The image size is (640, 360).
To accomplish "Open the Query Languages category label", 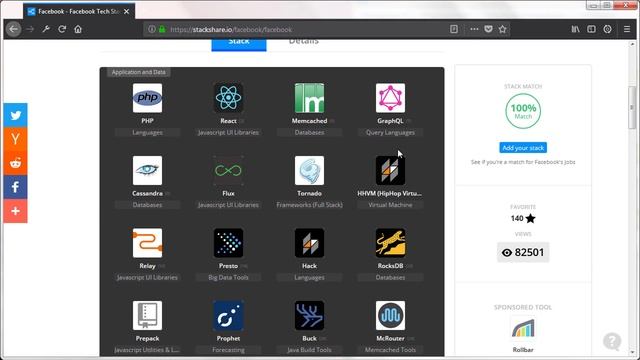I will [390, 132].
